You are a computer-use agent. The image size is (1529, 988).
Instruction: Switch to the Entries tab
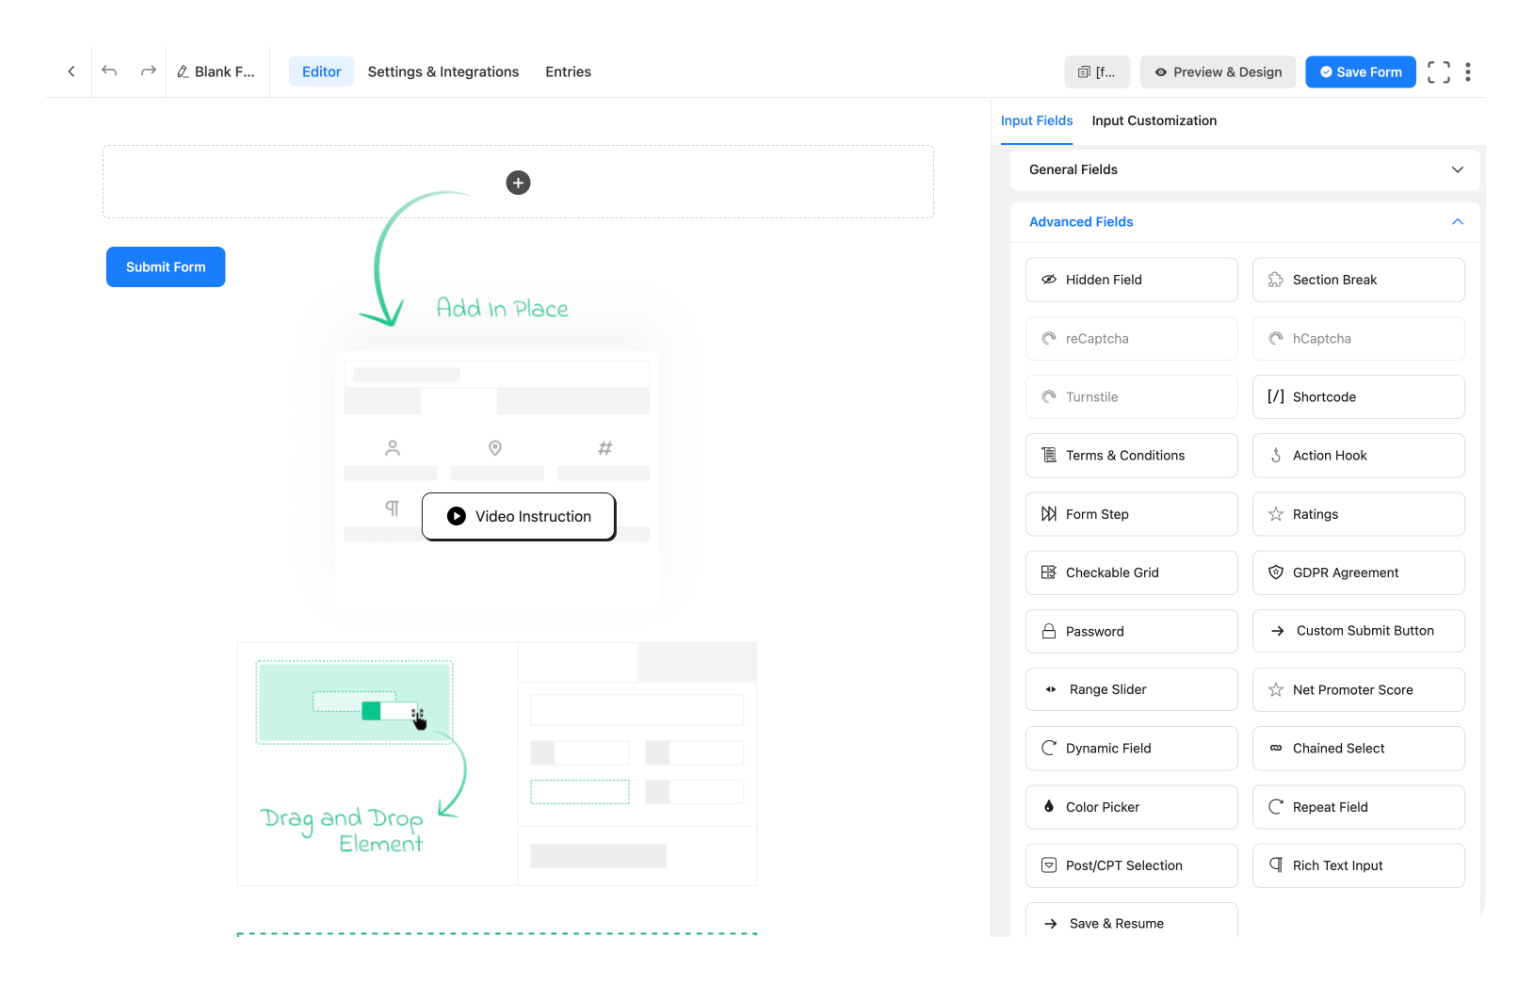point(567,71)
